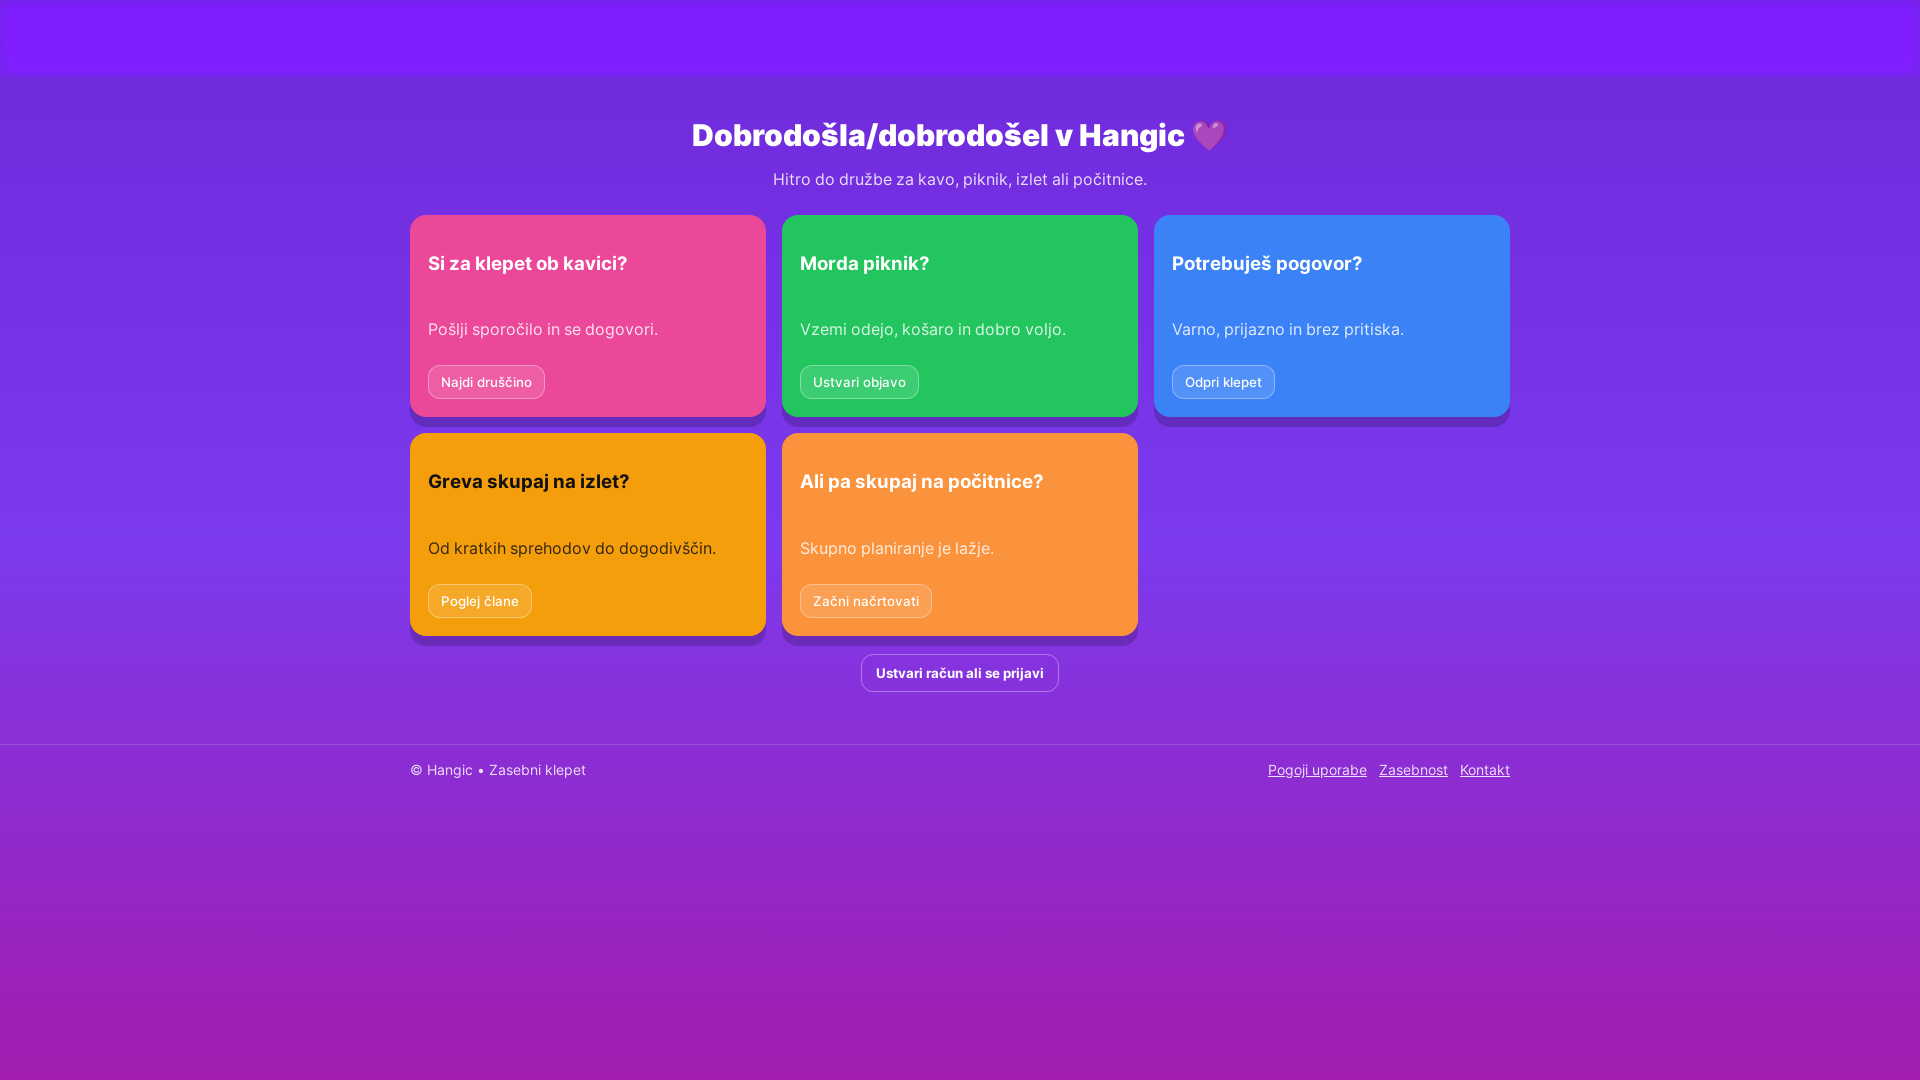Click Ali pa skupaj na počitnice? title
Viewport: 1920px width, 1080px height.
(922, 481)
